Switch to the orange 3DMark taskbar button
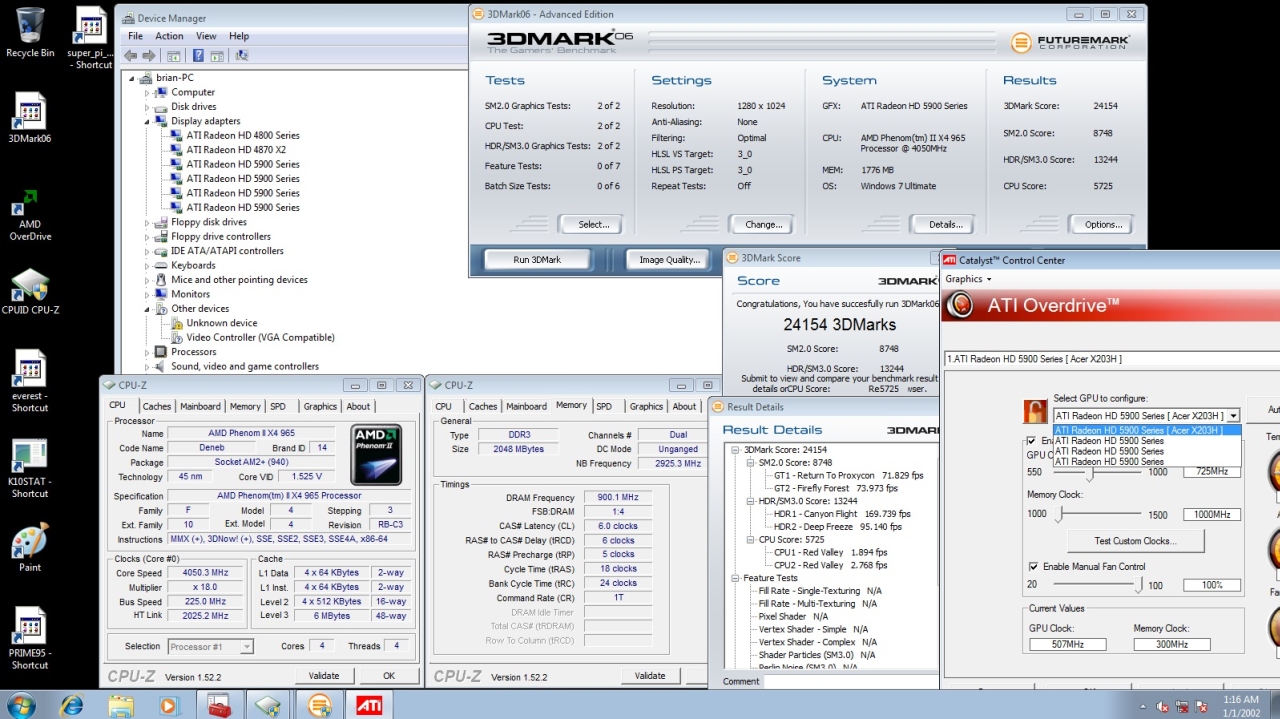The height and width of the screenshot is (719, 1280). tap(319, 706)
